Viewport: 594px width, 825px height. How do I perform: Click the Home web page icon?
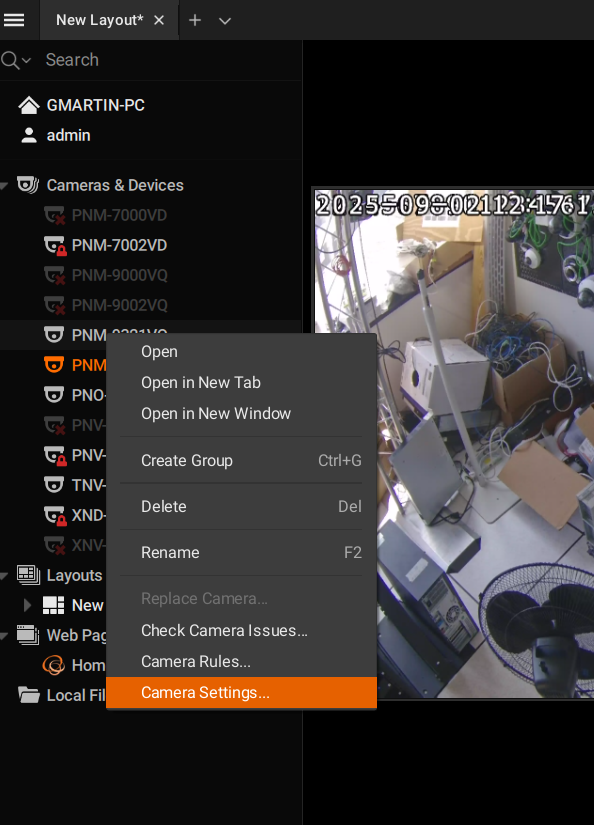(54, 666)
